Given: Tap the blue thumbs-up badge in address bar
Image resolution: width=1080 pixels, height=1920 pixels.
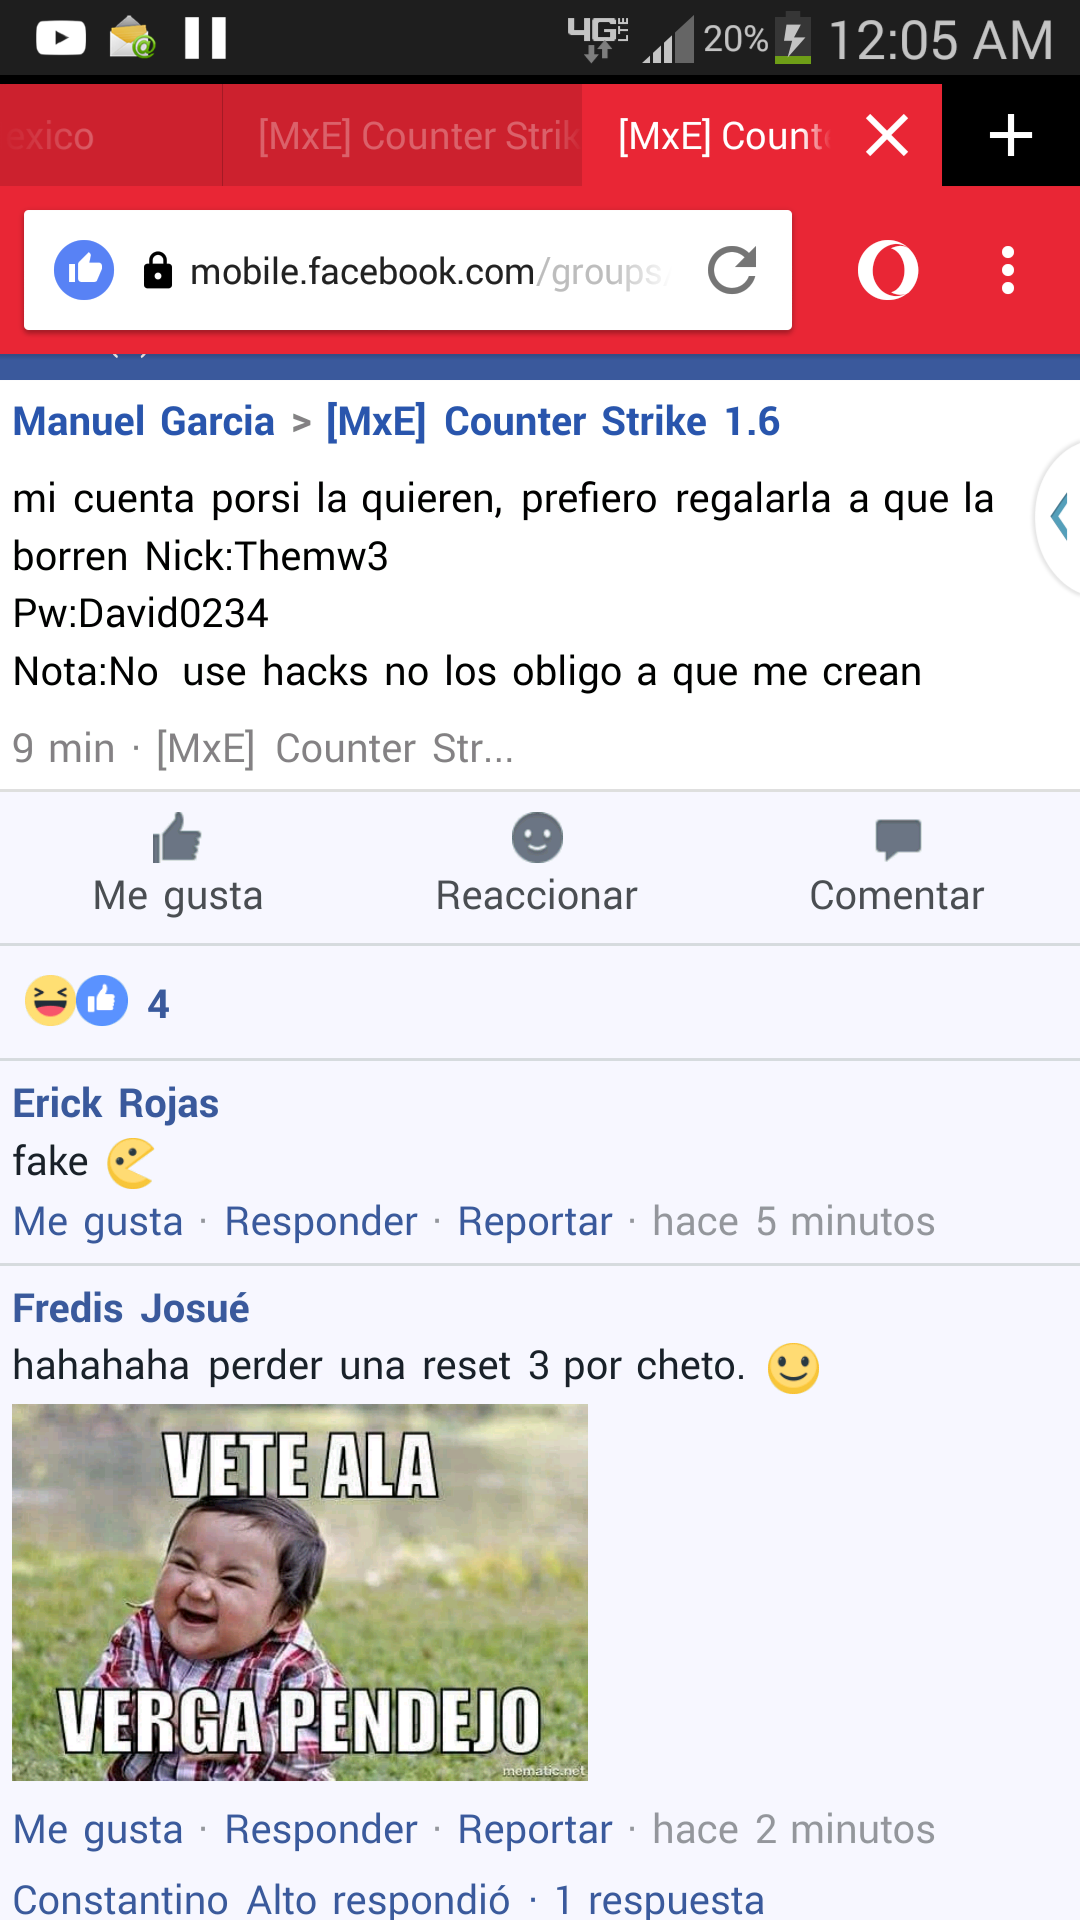Looking at the screenshot, I should tap(84, 270).
